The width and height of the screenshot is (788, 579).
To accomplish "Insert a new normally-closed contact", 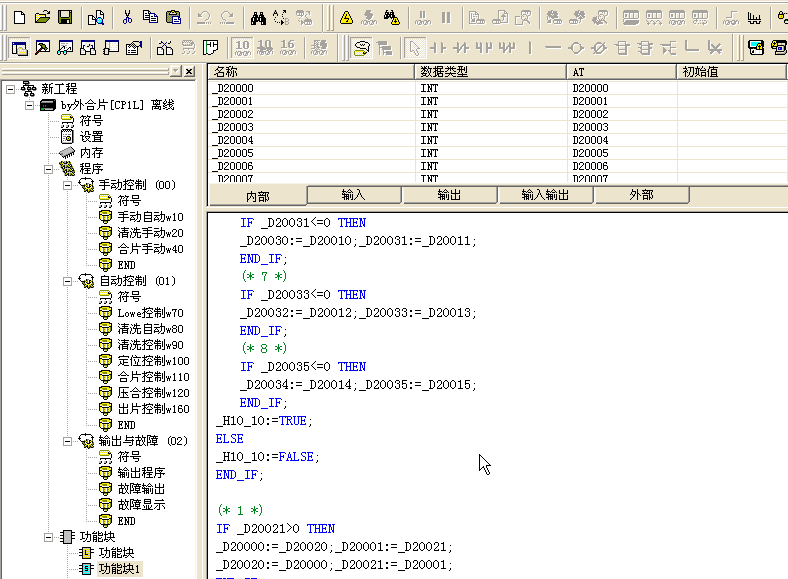I will [461, 48].
